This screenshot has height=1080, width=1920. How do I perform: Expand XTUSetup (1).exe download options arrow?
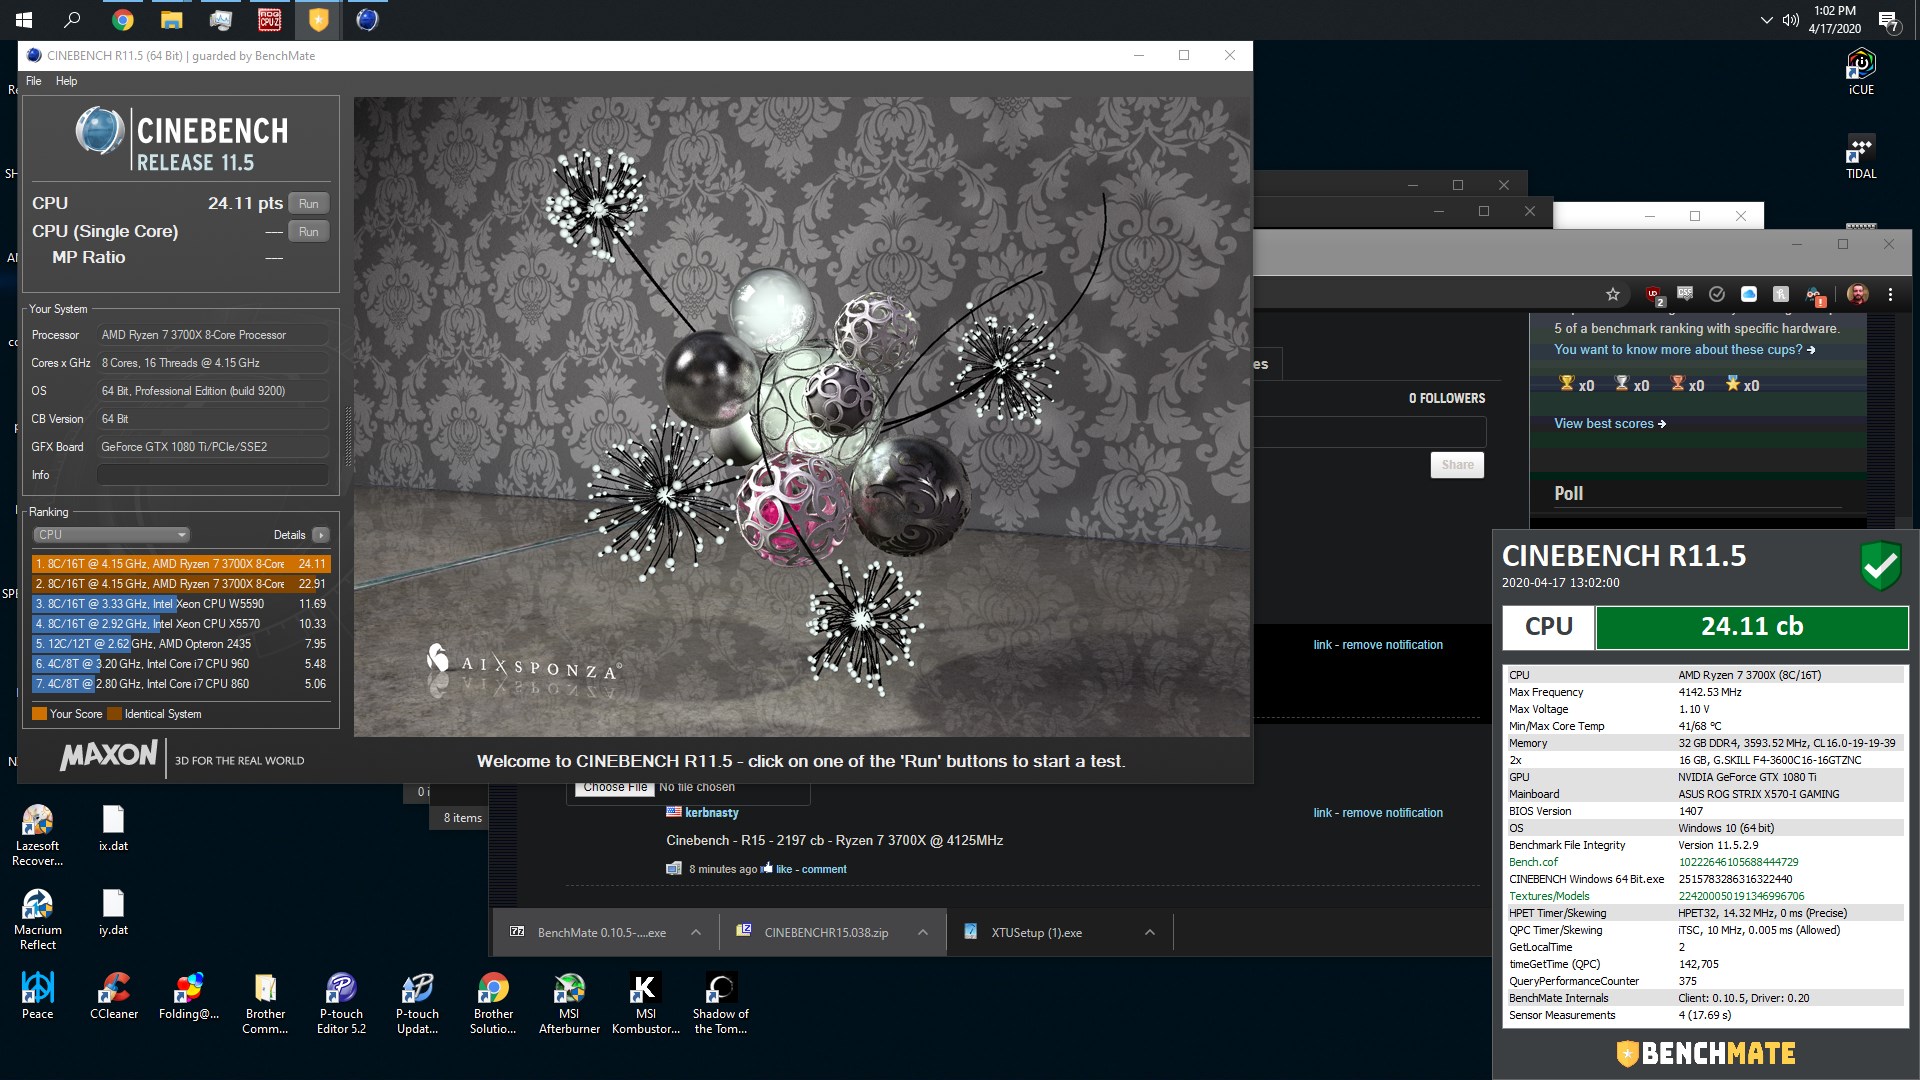[1150, 933]
